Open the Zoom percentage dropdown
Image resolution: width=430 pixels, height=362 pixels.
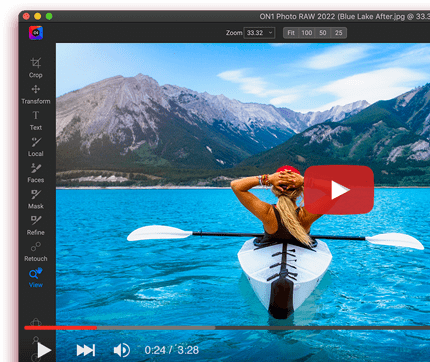[x=271, y=33]
